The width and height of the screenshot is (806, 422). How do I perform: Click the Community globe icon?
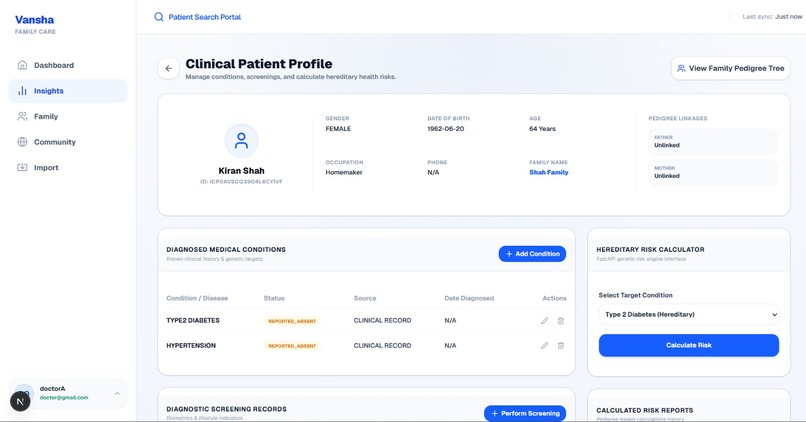coord(22,142)
